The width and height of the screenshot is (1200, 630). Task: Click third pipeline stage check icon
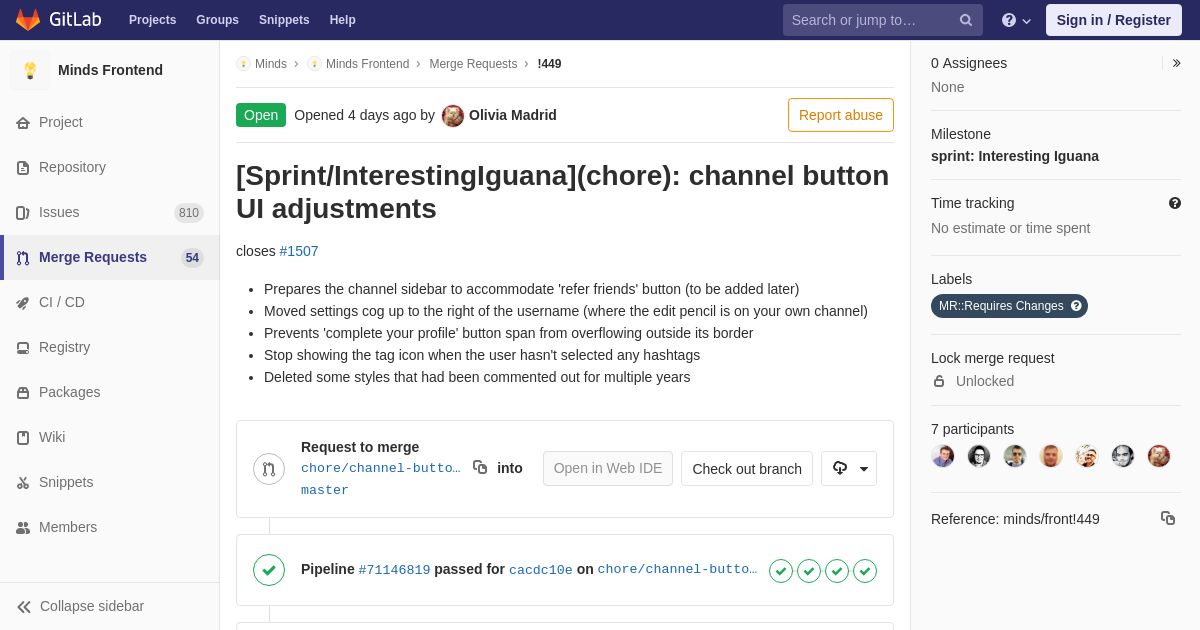tap(837, 571)
